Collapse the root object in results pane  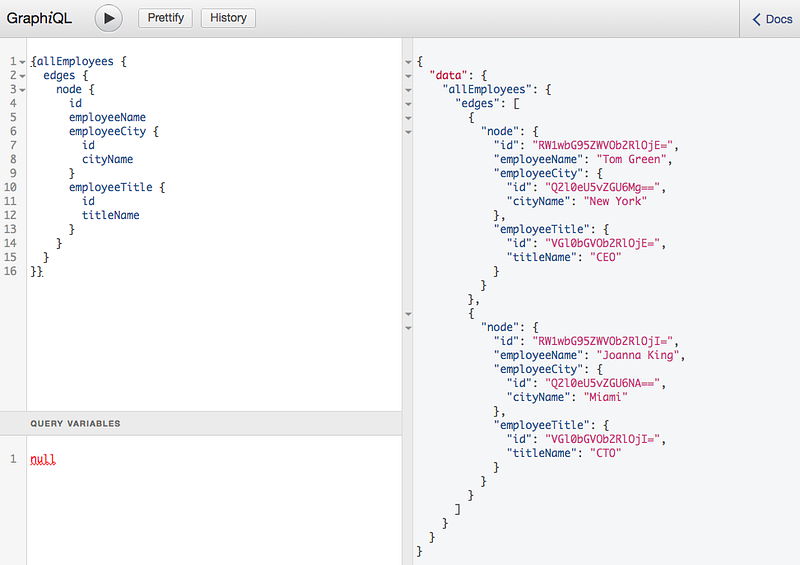(x=407, y=61)
